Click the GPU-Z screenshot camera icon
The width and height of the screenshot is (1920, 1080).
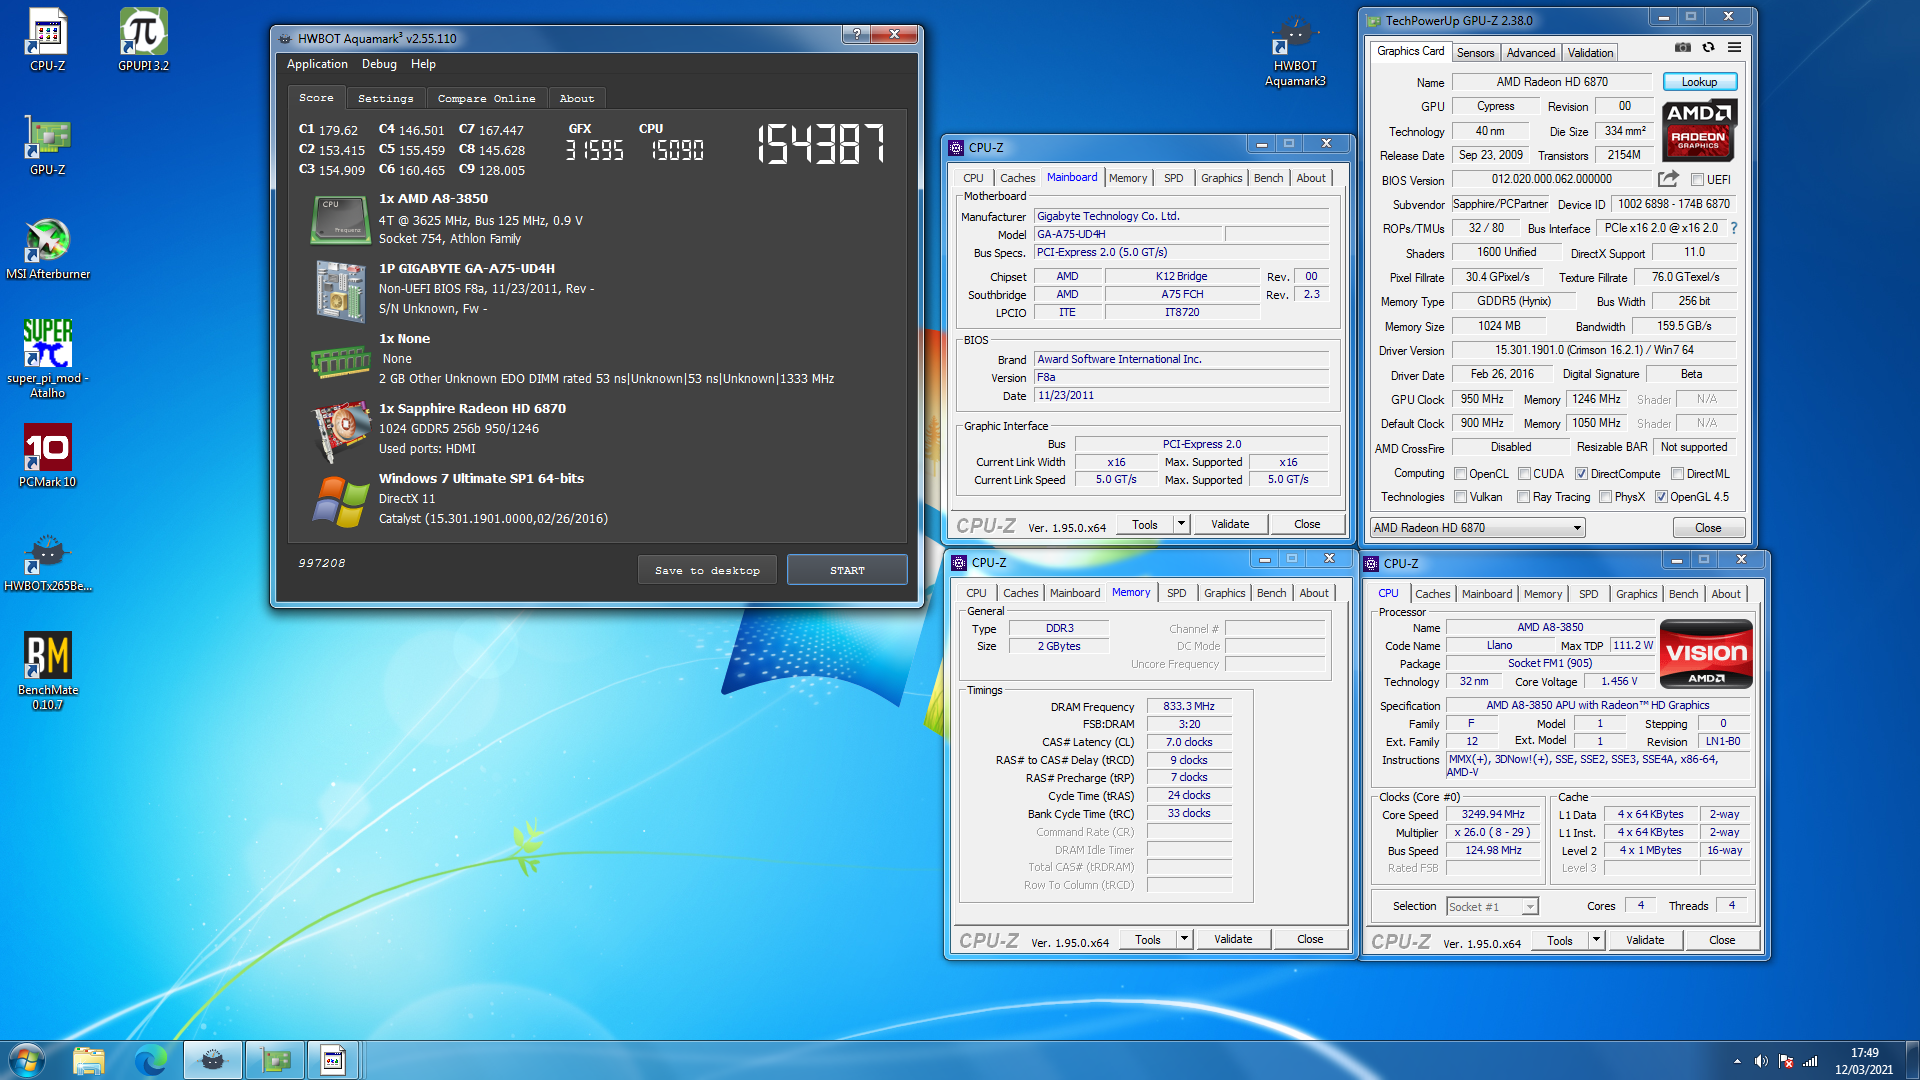click(x=1683, y=47)
